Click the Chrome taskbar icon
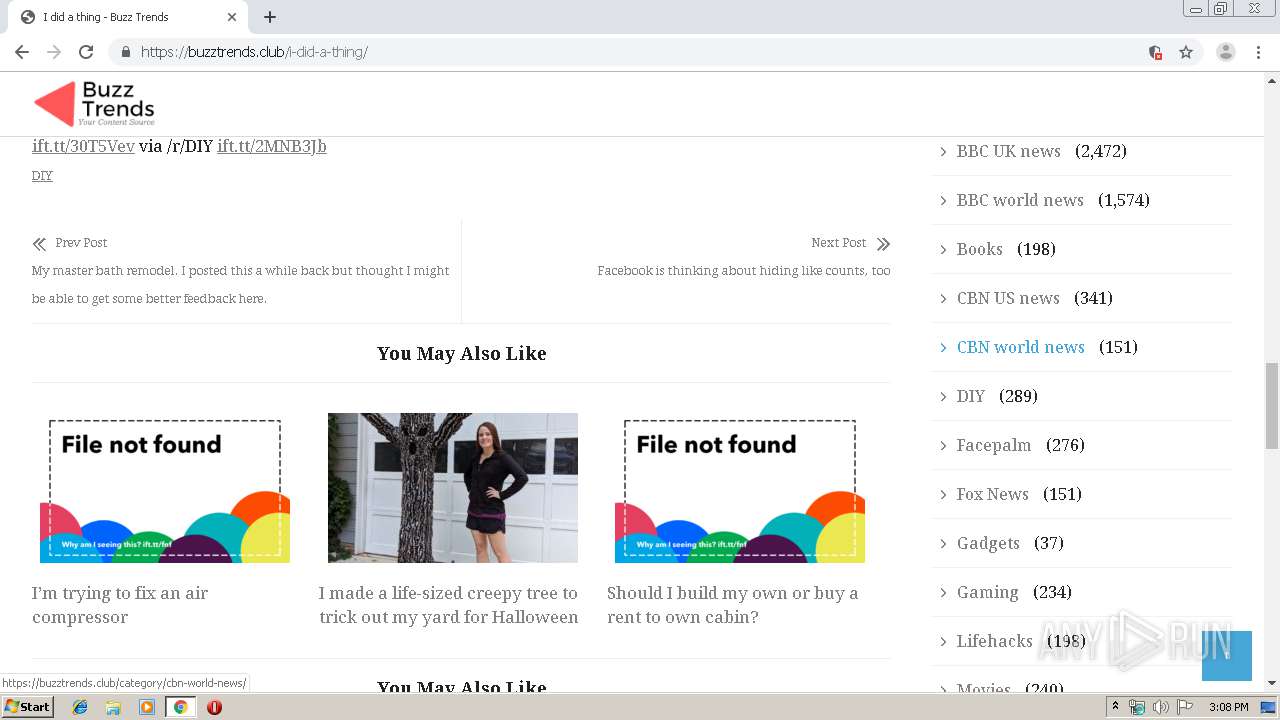The height and width of the screenshot is (720, 1280). [x=180, y=707]
